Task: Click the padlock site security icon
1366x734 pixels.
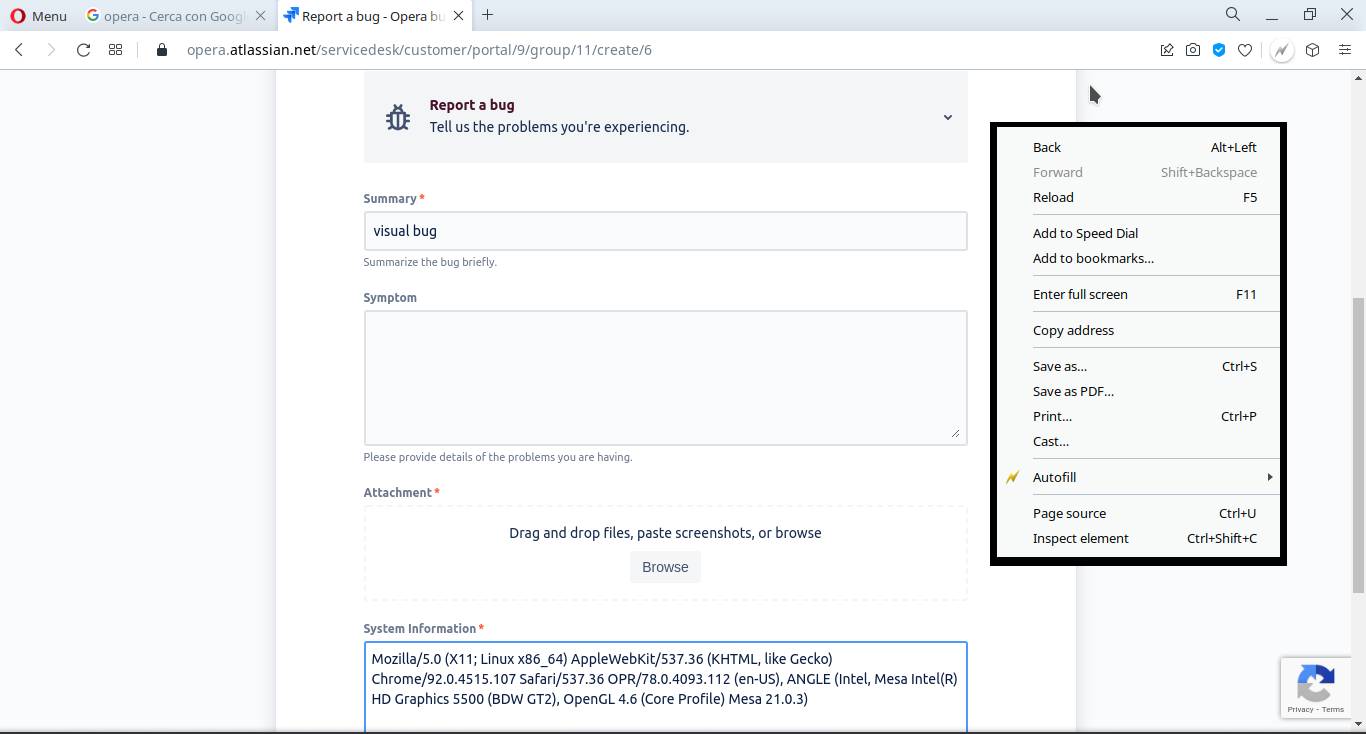Action: coord(162,50)
